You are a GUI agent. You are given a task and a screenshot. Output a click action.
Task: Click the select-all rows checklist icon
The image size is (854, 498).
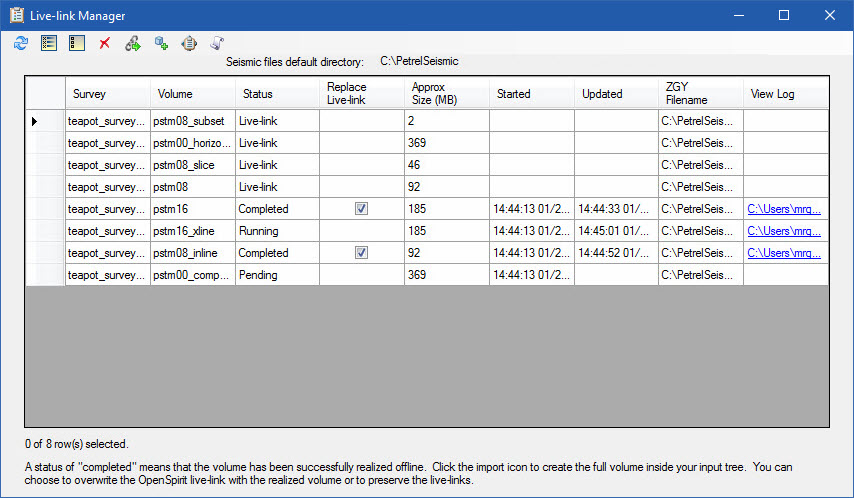point(49,43)
